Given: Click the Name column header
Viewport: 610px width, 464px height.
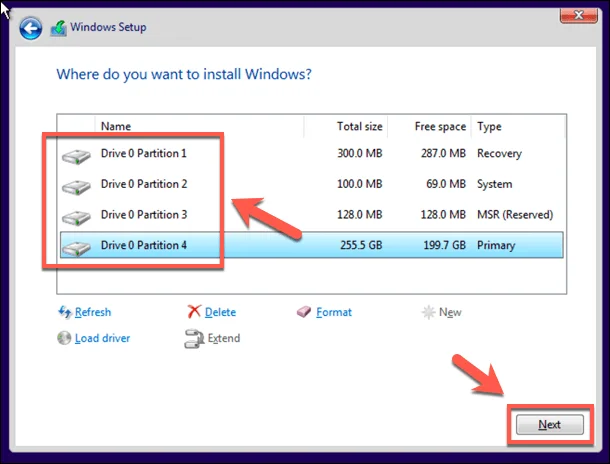Looking at the screenshot, I should click(x=116, y=127).
